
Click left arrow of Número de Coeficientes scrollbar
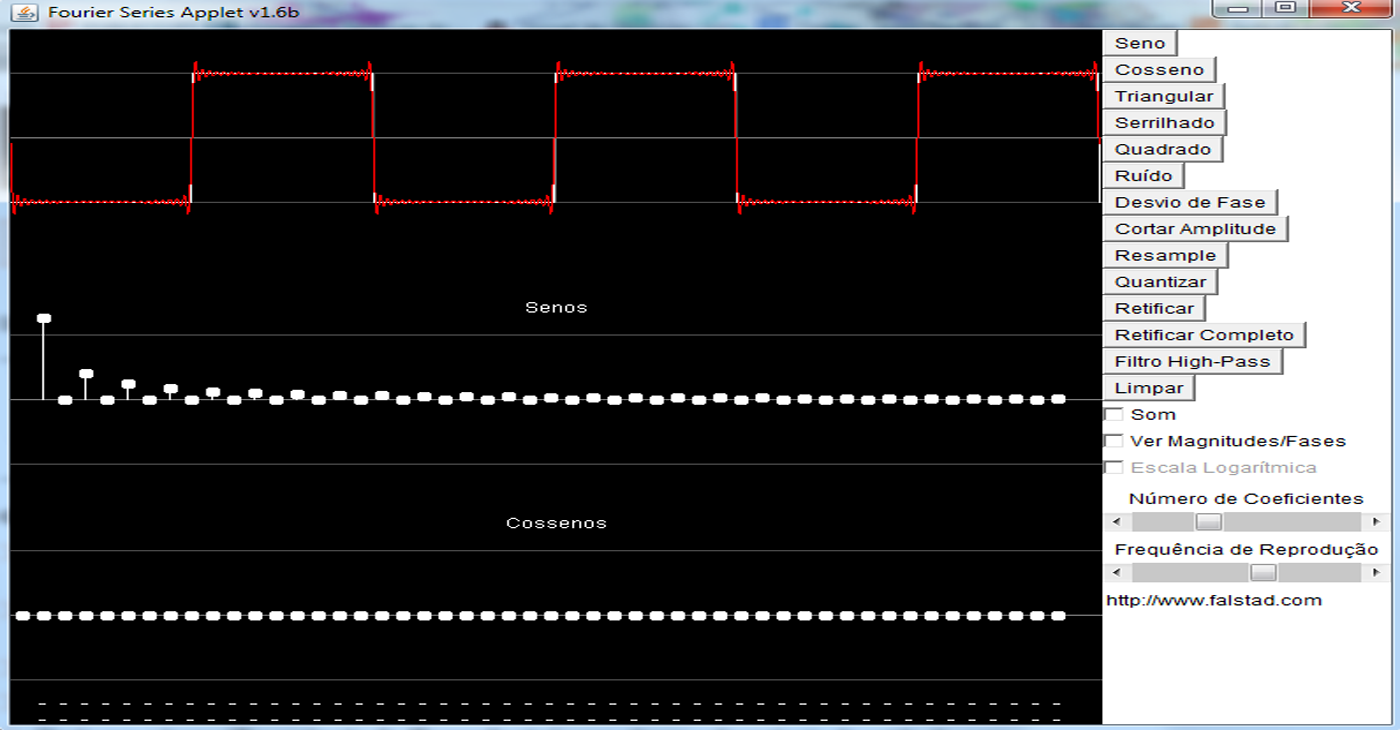pos(1117,522)
